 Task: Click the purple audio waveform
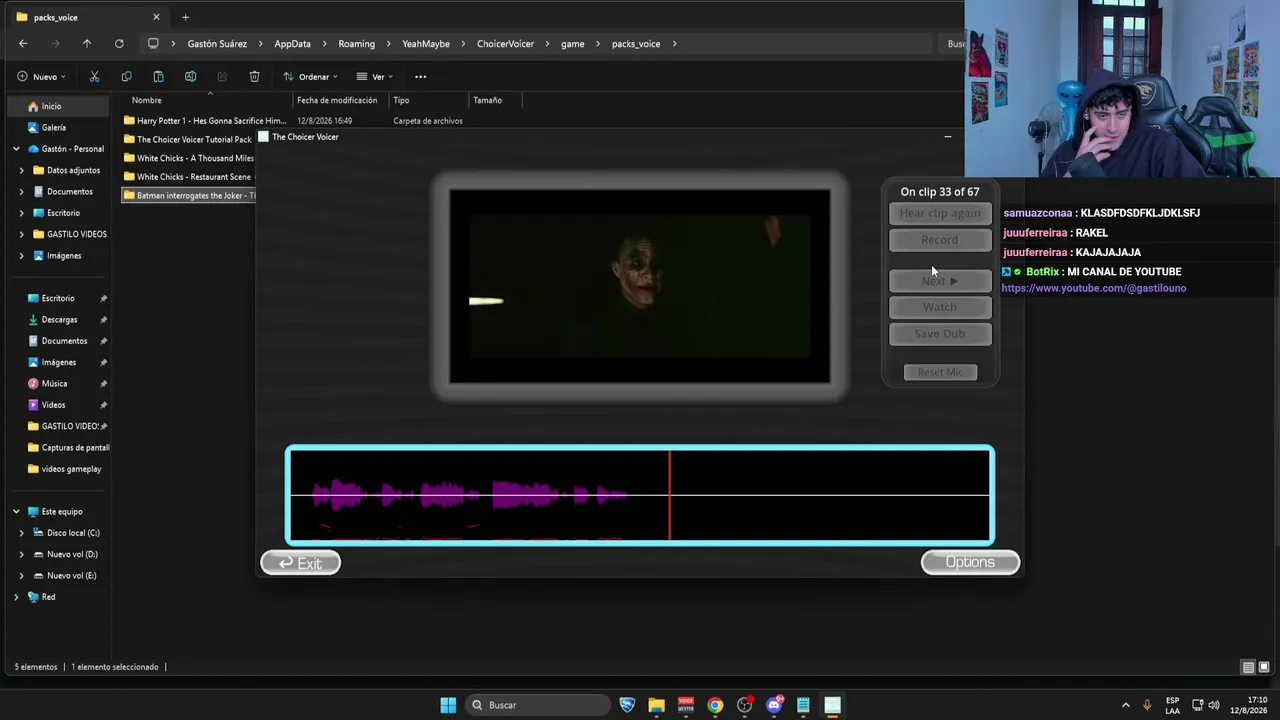pyautogui.click(x=470, y=494)
